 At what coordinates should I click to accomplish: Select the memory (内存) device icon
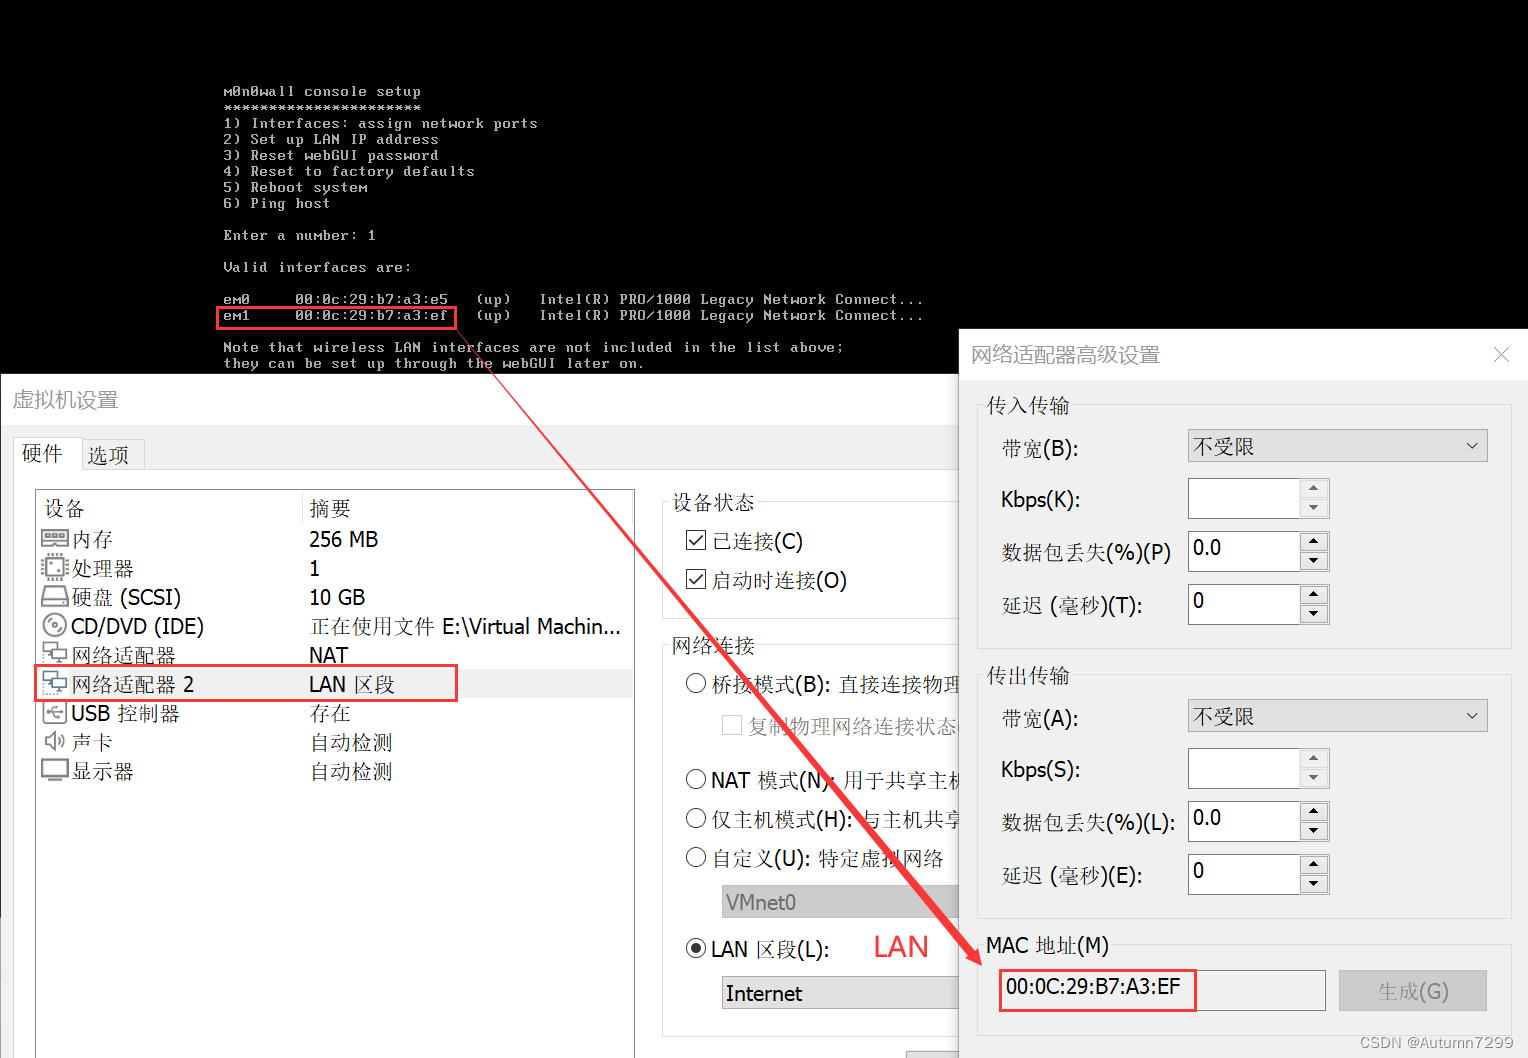coord(55,539)
